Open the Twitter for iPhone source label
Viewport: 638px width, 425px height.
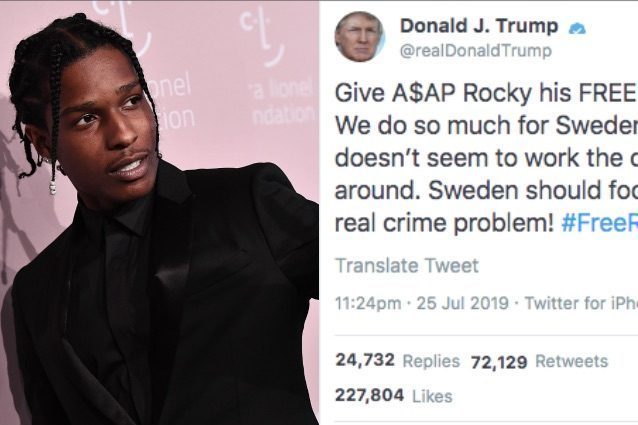click(x=581, y=303)
